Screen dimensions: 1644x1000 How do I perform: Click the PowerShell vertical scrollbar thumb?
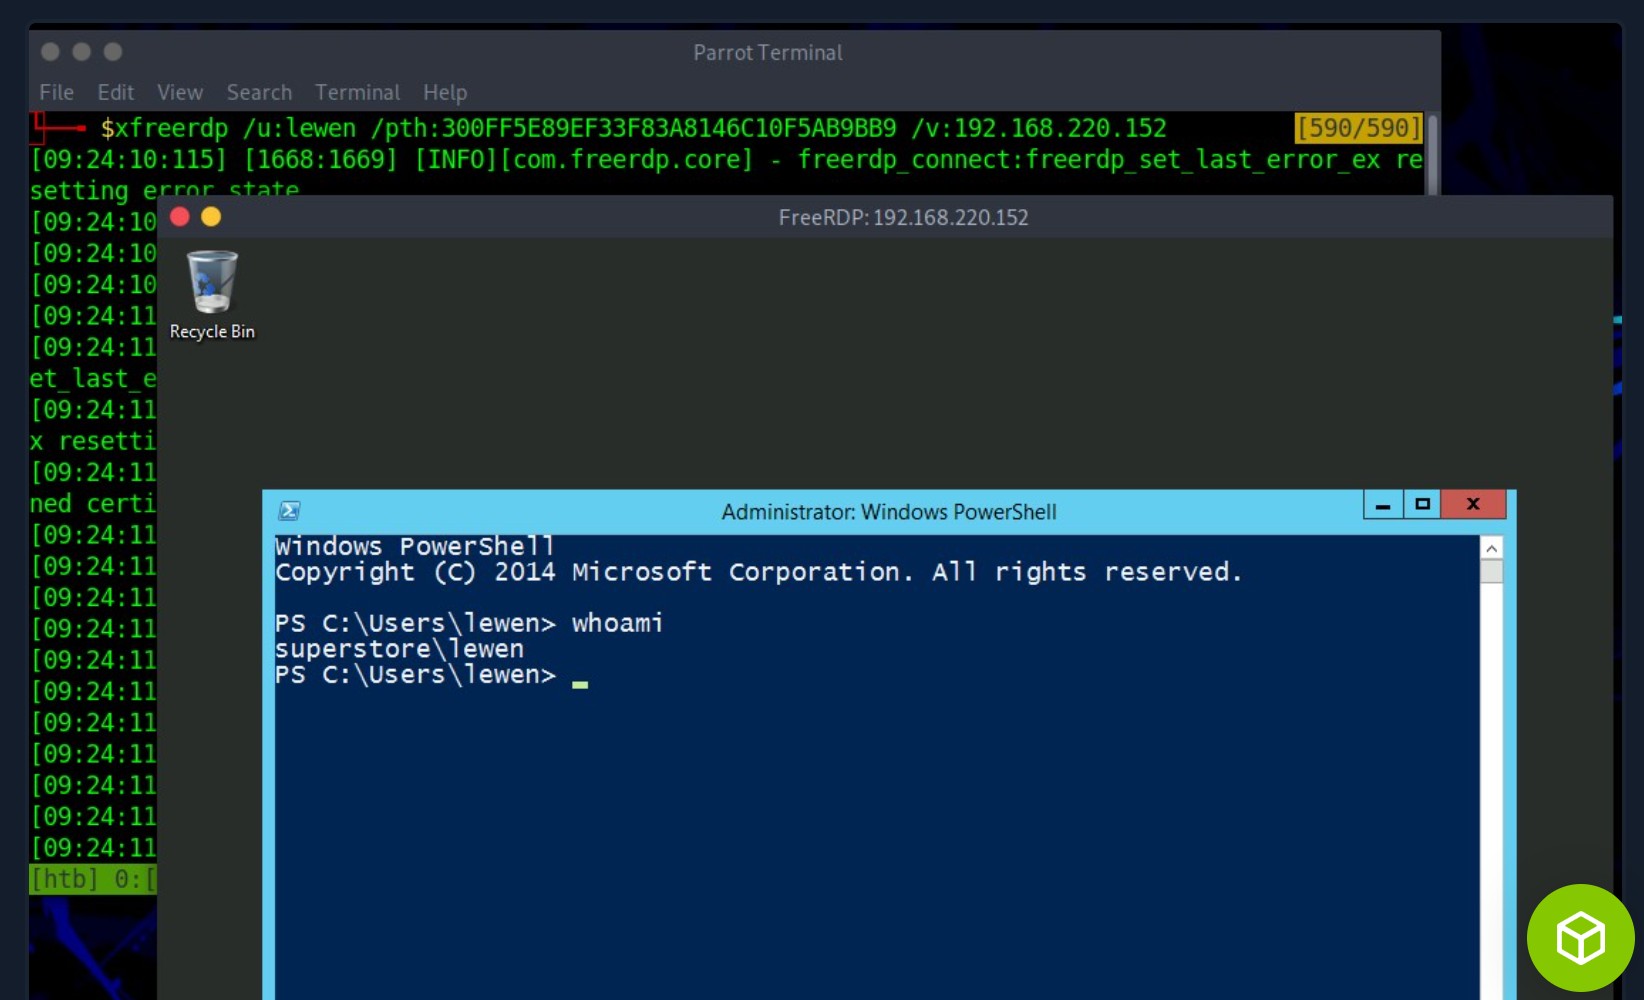pos(1491,571)
